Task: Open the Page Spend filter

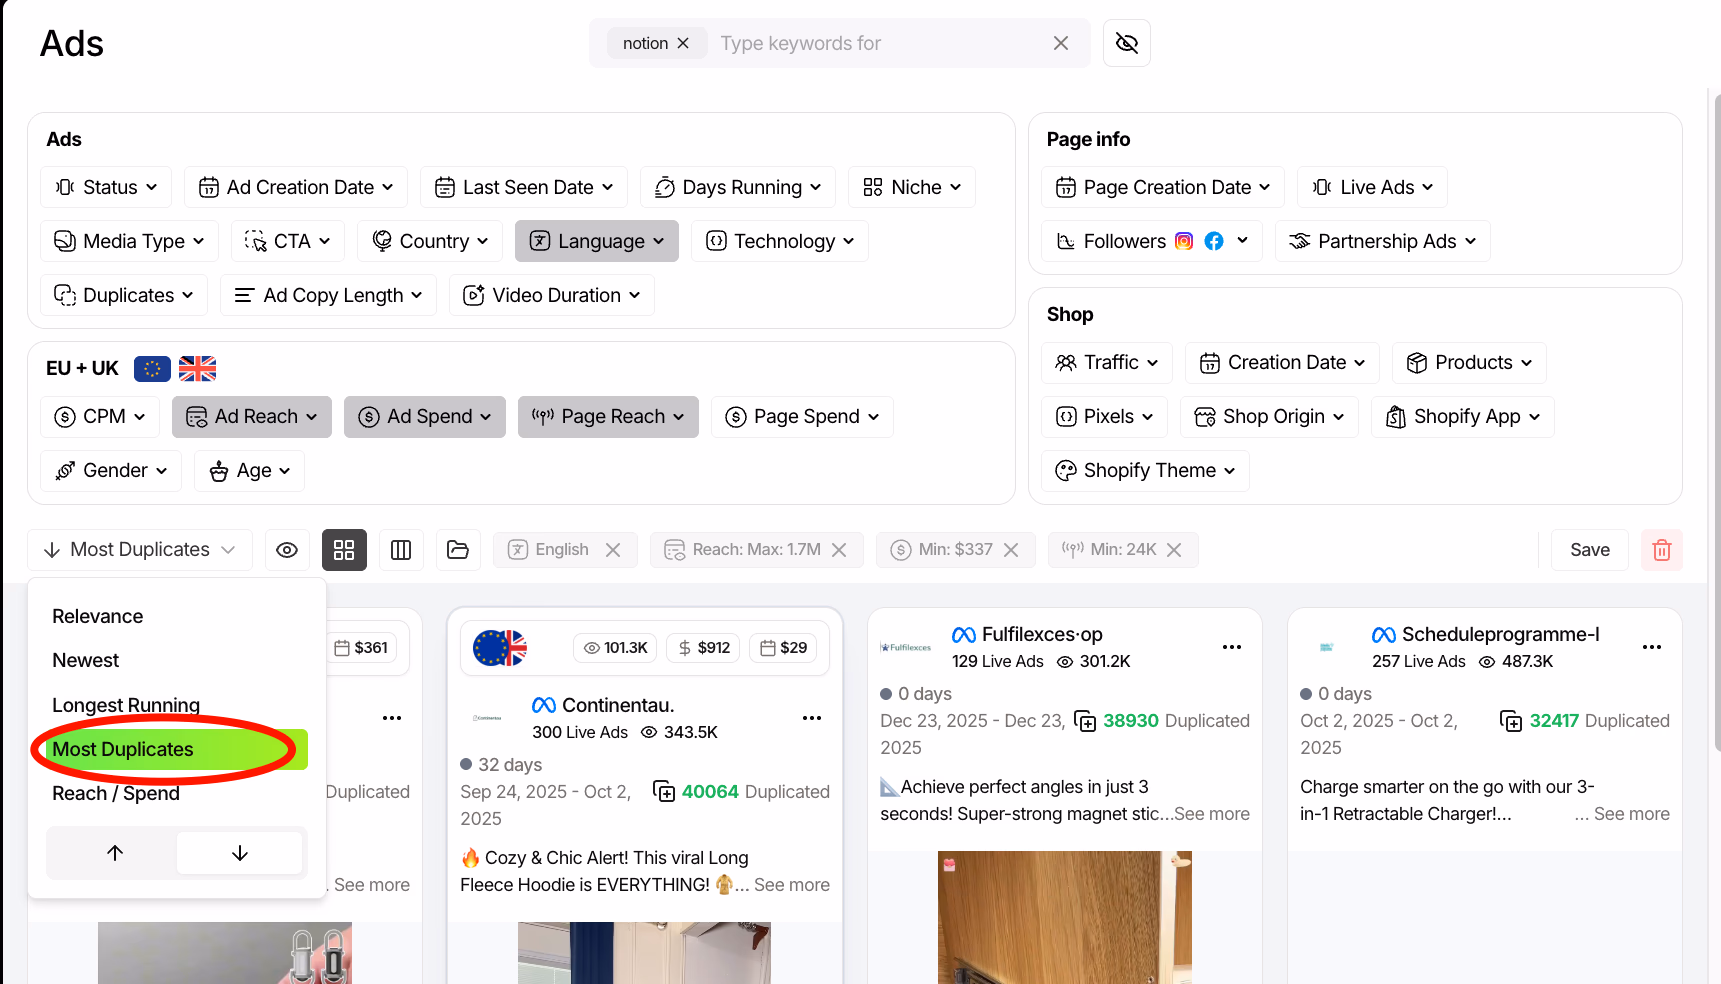Action: pyautogui.click(x=802, y=417)
